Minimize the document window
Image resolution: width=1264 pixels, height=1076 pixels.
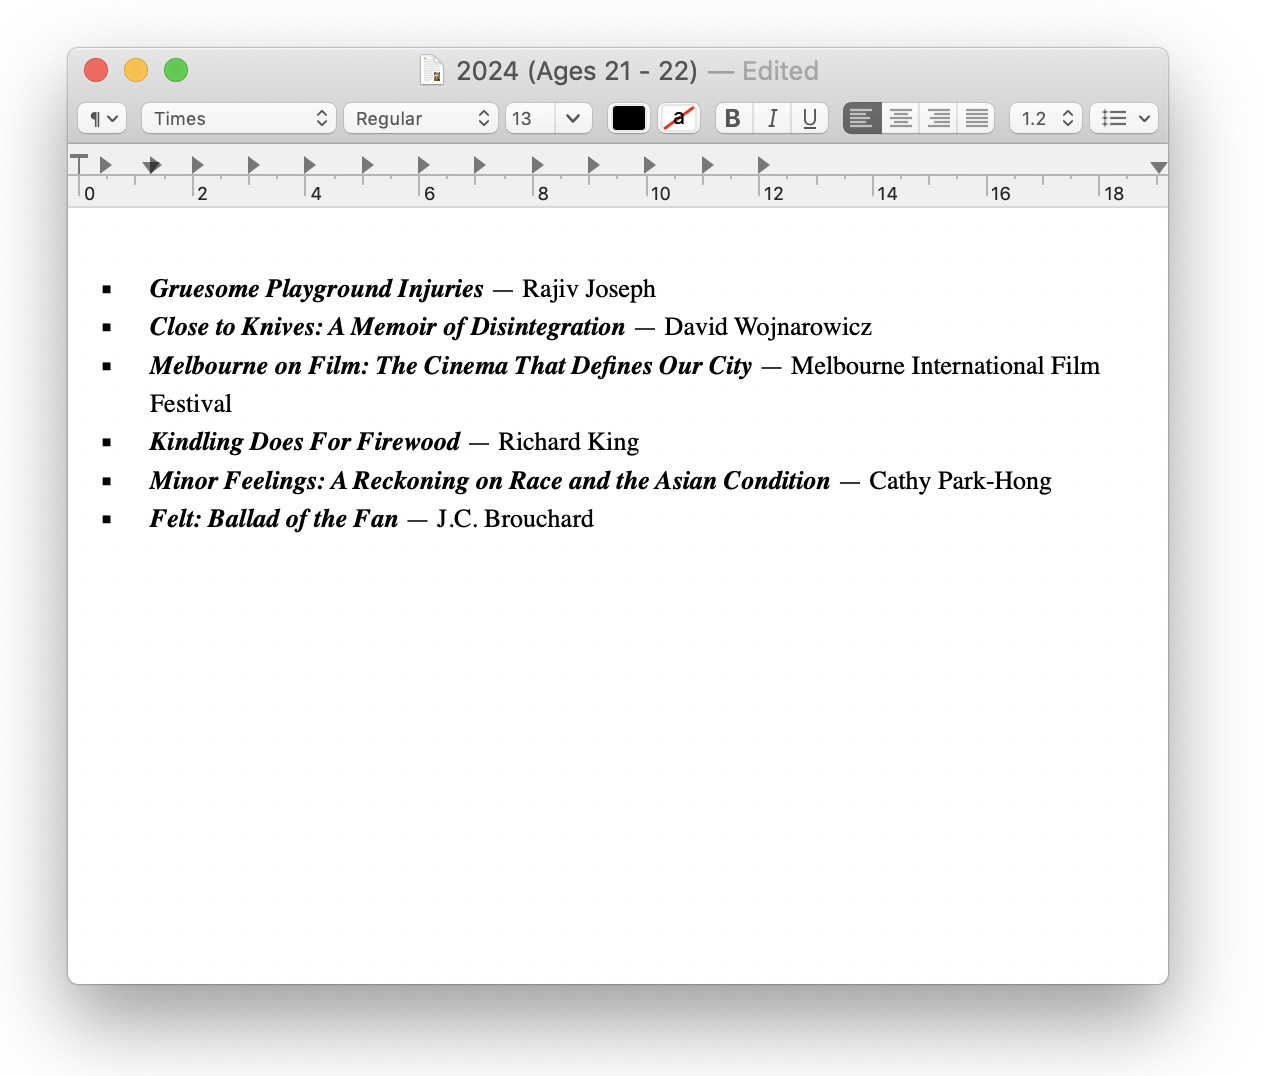pos(136,70)
